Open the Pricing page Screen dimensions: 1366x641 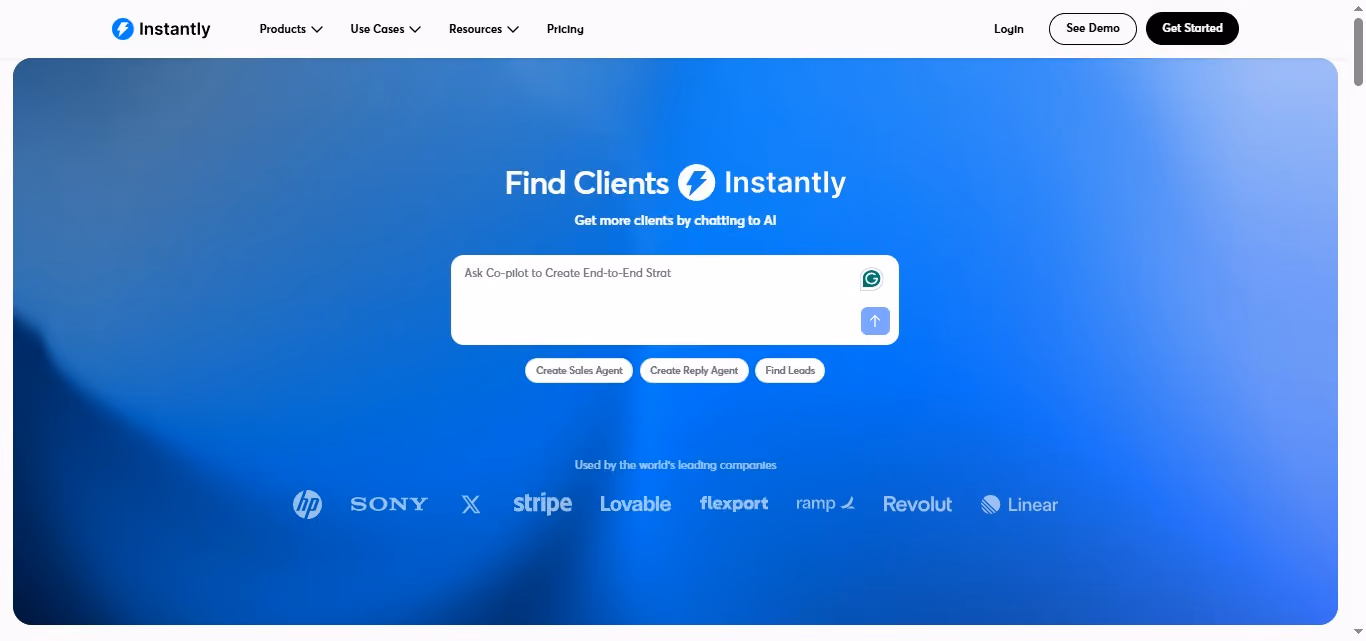565,29
